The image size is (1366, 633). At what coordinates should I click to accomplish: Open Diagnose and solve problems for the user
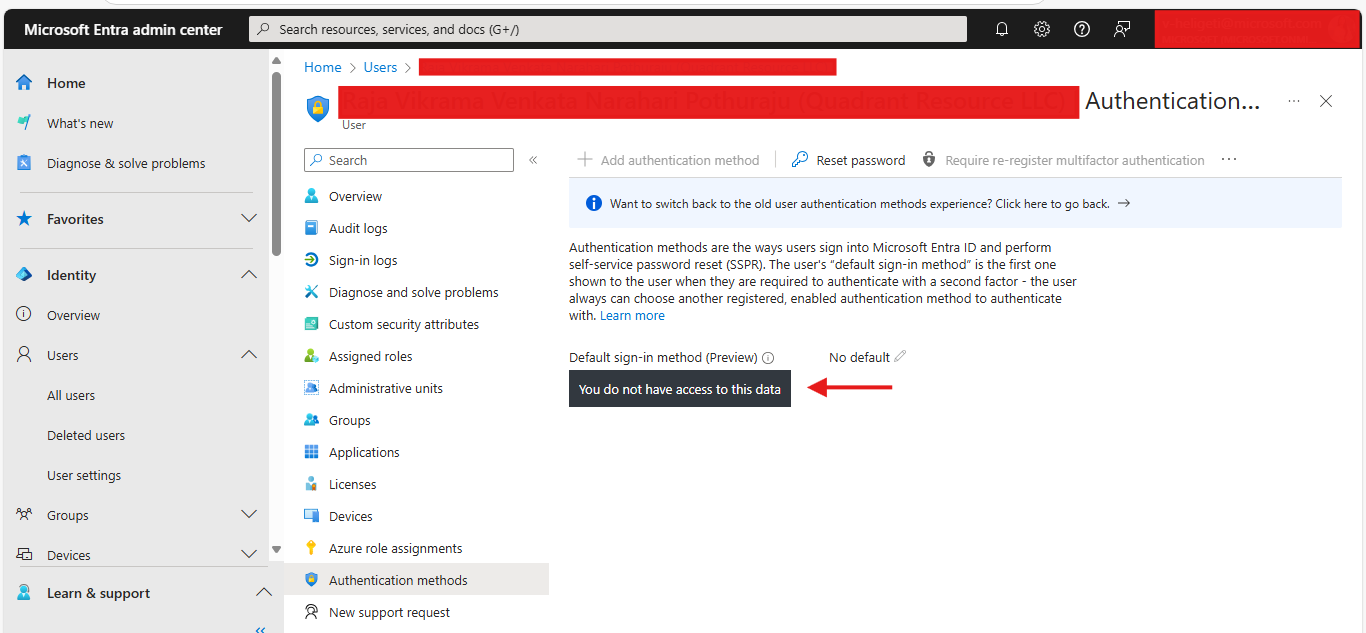coord(413,291)
